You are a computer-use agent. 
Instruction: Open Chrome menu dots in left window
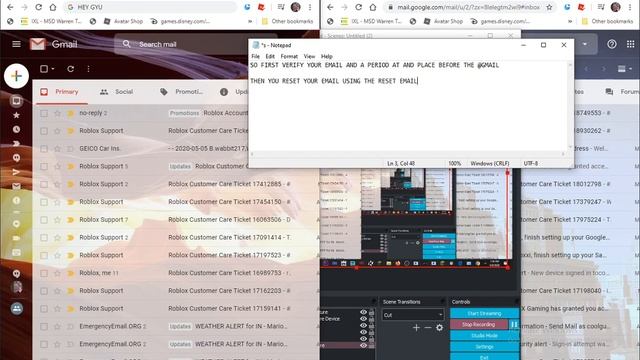click(310, 7)
